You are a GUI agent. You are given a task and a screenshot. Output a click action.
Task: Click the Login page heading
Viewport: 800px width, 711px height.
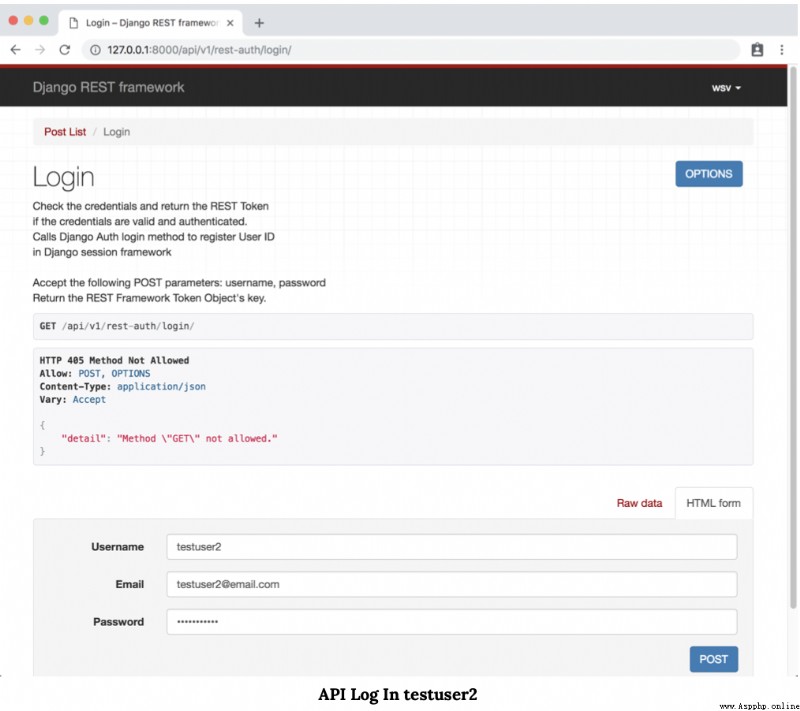(x=63, y=177)
